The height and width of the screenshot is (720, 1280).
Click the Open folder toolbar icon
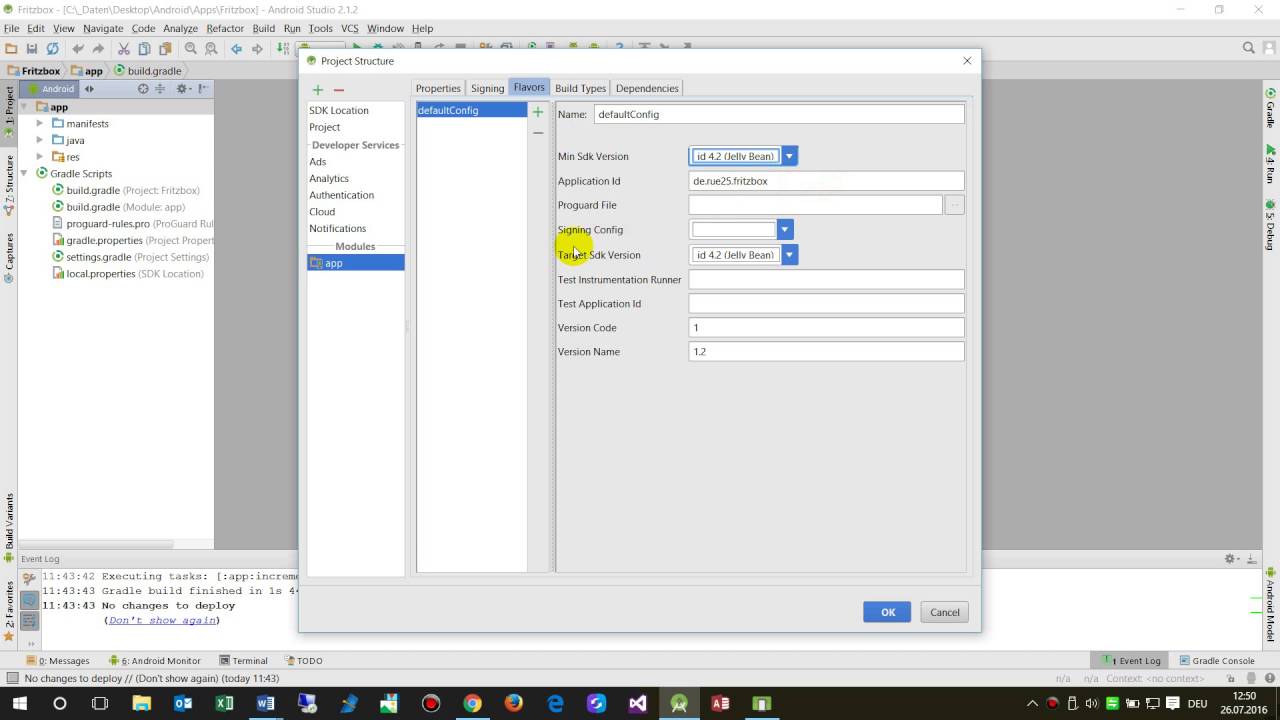click(11, 48)
